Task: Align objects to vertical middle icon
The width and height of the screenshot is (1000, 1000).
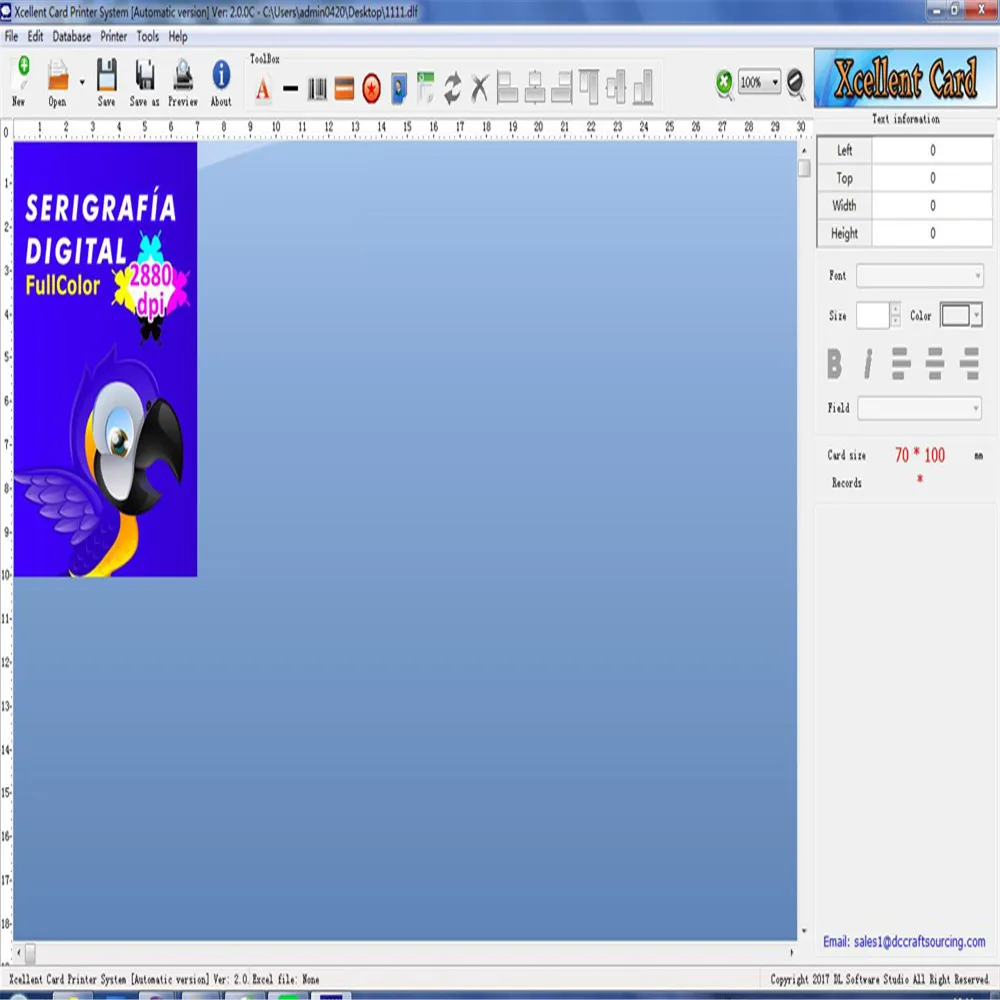Action: tap(616, 87)
